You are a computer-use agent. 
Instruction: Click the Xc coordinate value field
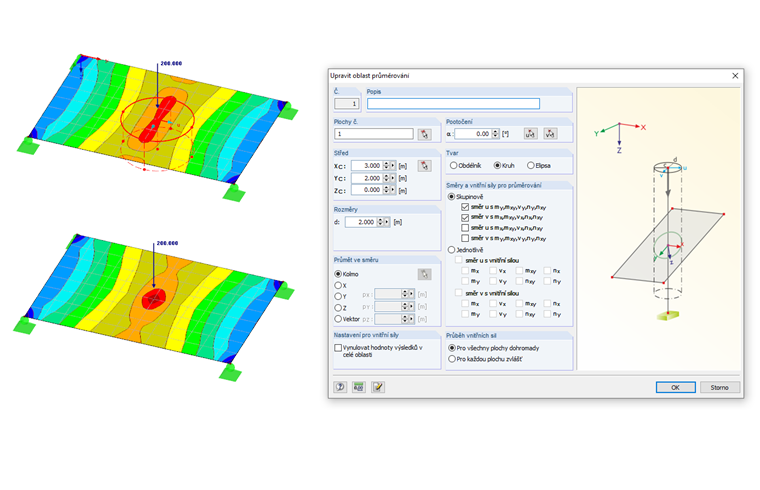[367, 166]
